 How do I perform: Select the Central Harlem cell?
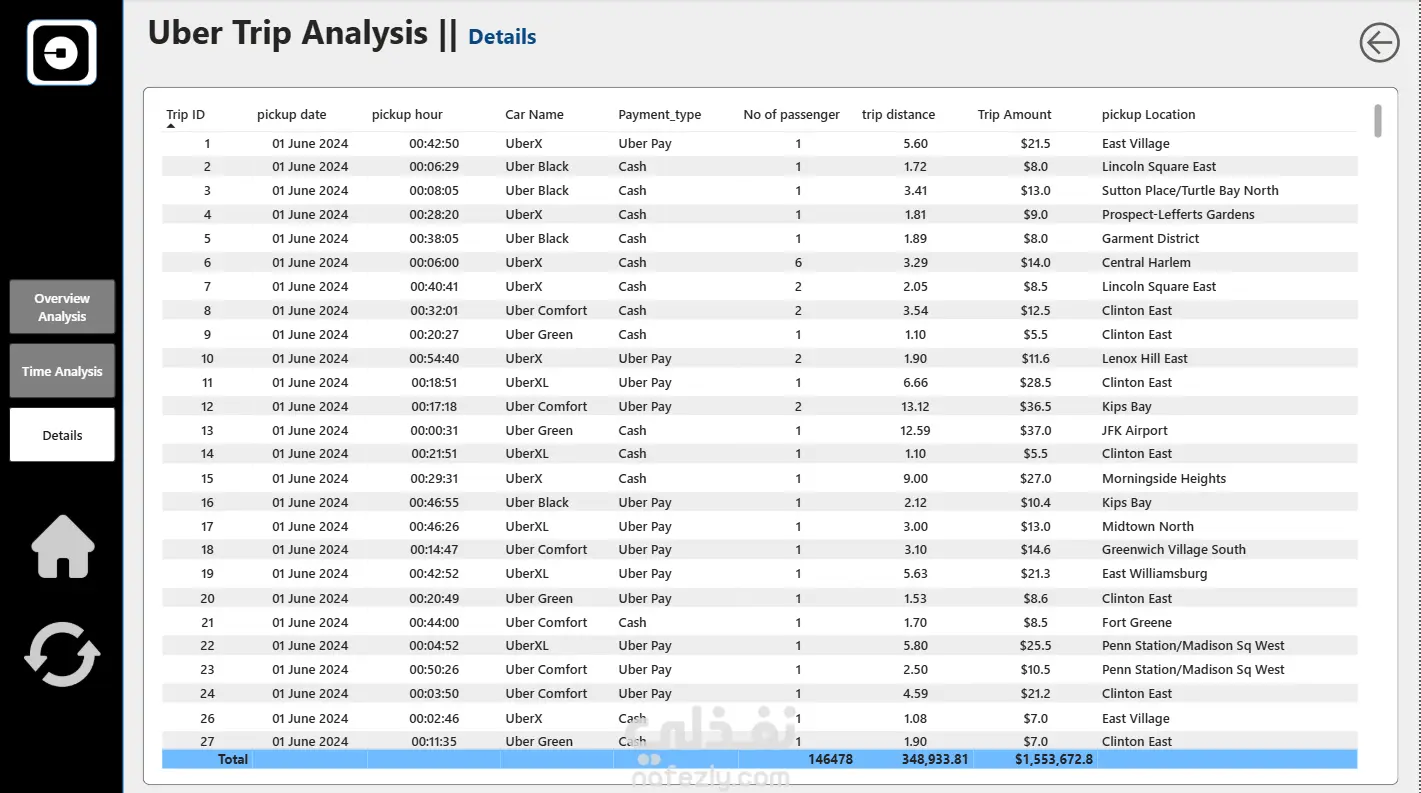pos(1146,262)
